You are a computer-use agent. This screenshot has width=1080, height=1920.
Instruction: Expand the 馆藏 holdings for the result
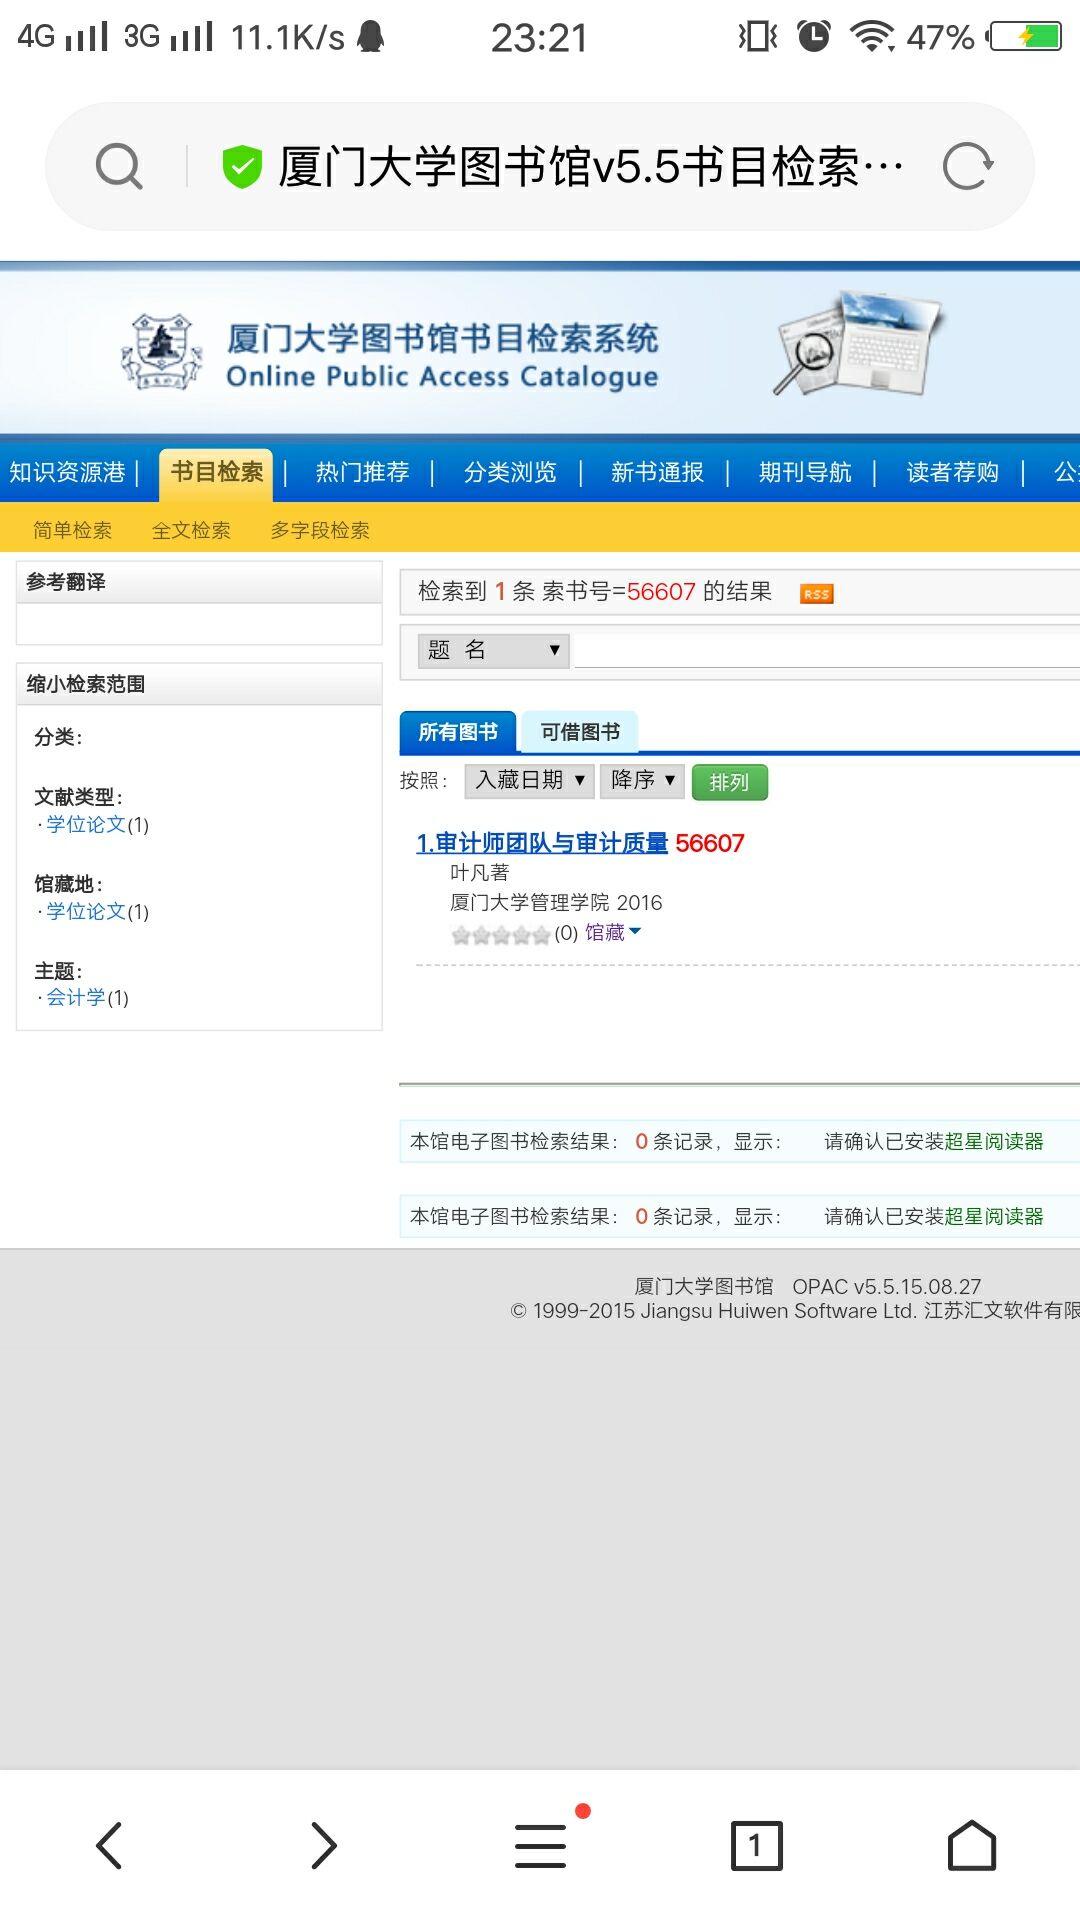point(612,933)
